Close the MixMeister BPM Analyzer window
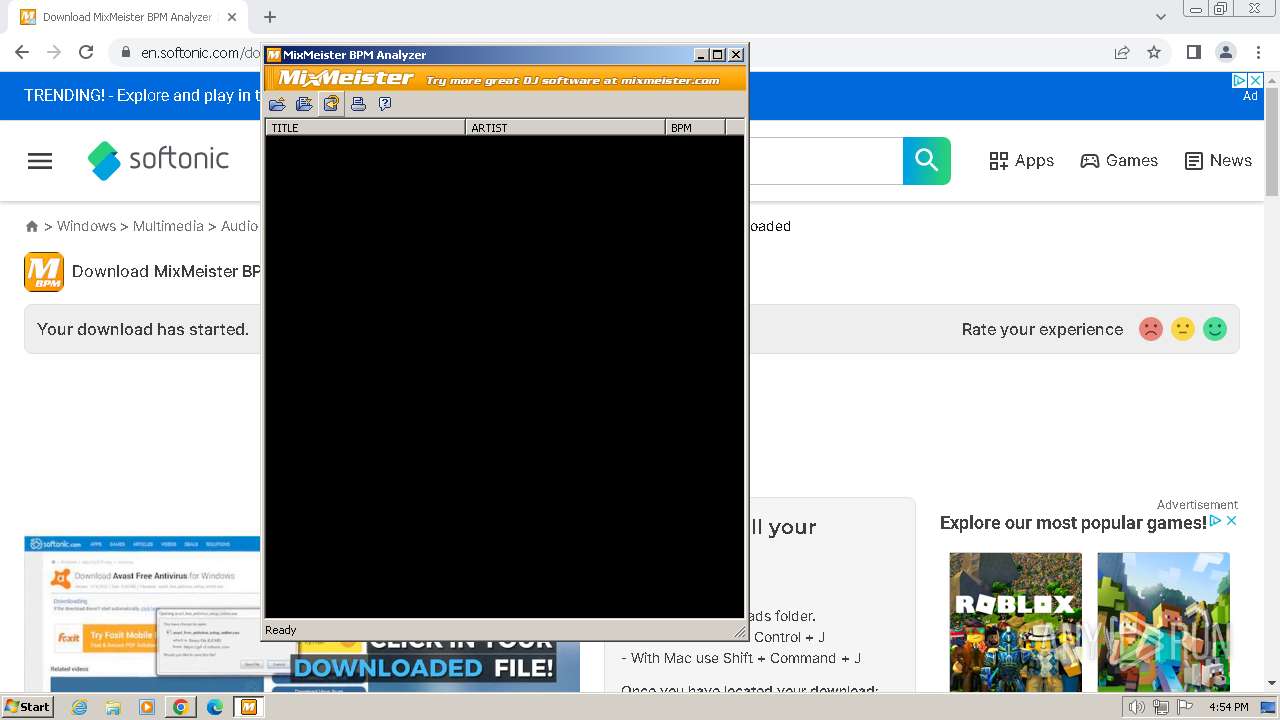The width and height of the screenshot is (1280, 720). (x=736, y=55)
